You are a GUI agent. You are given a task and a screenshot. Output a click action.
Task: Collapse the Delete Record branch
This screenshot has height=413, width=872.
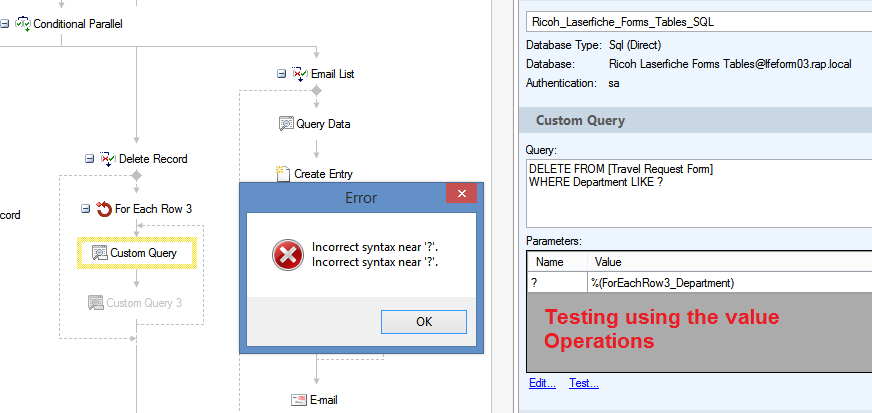click(x=90, y=159)
